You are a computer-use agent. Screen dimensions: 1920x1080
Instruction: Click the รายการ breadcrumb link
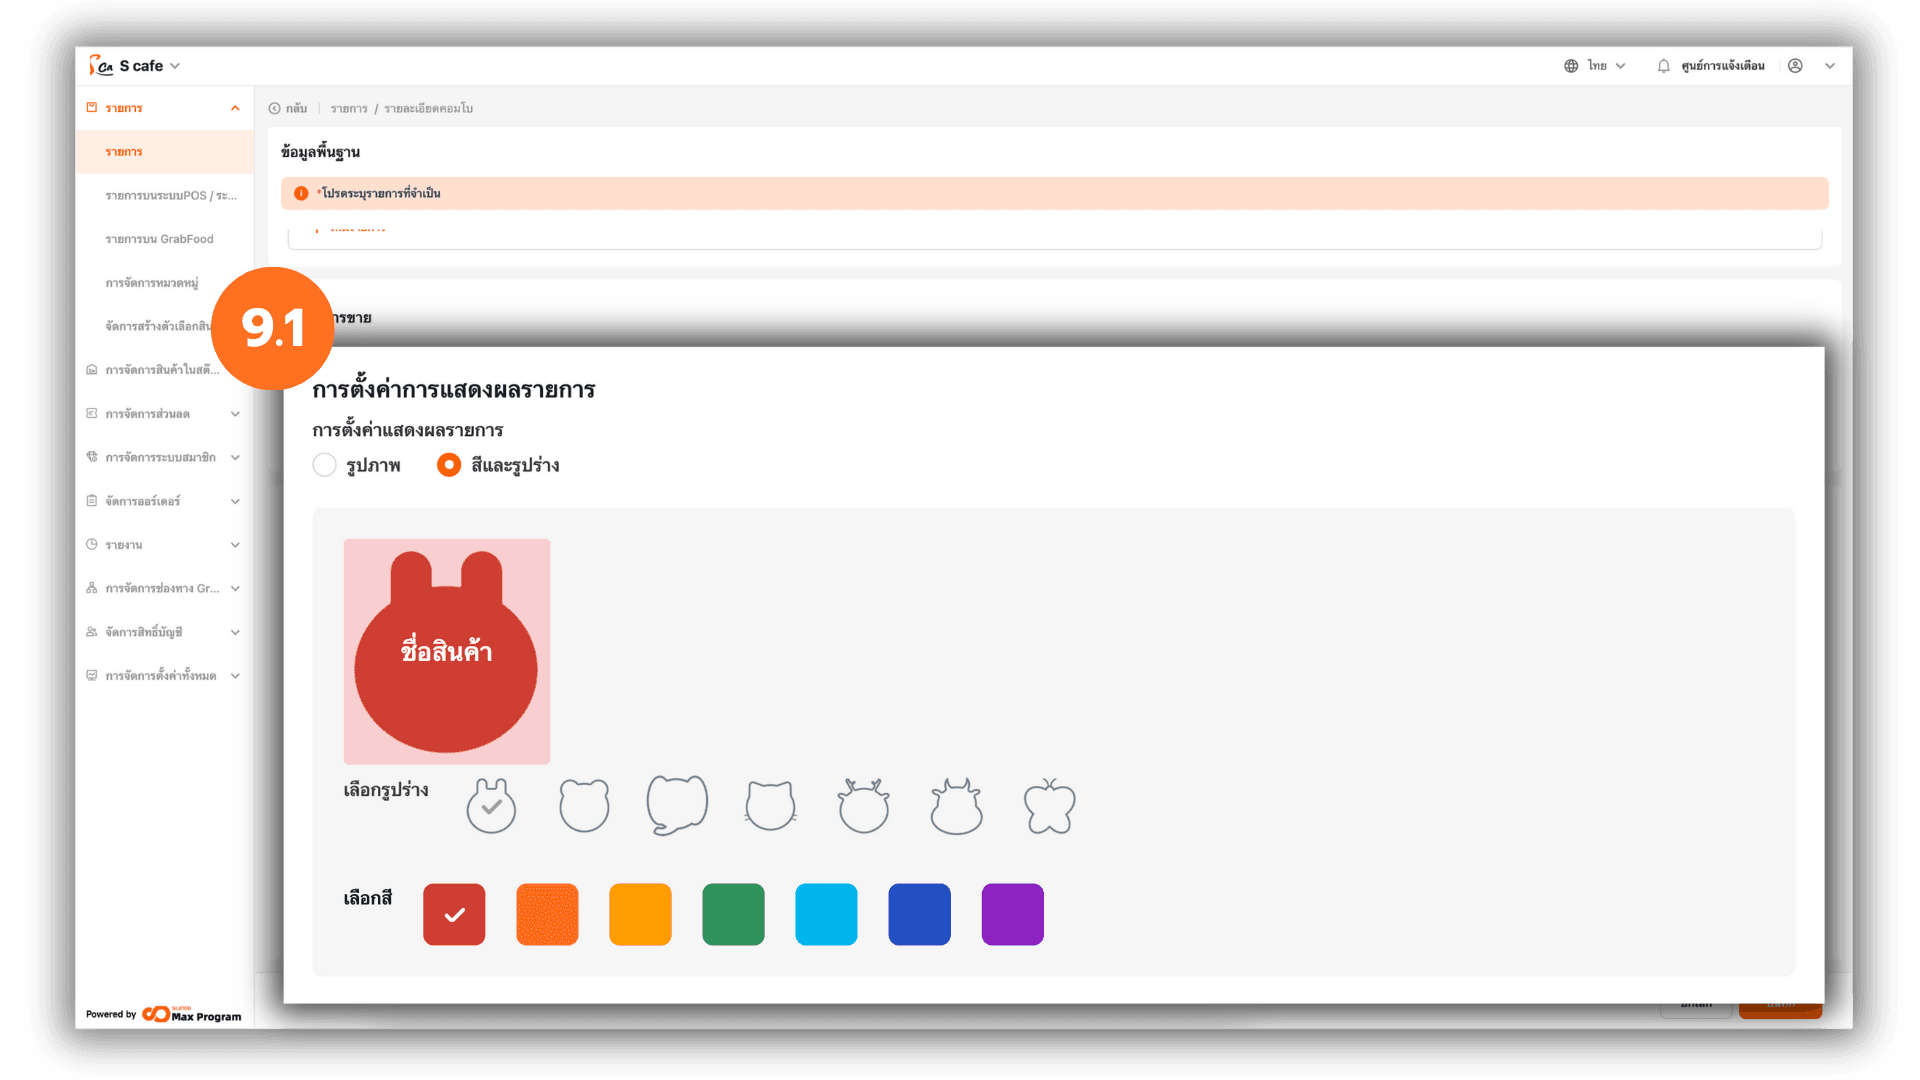349,108
